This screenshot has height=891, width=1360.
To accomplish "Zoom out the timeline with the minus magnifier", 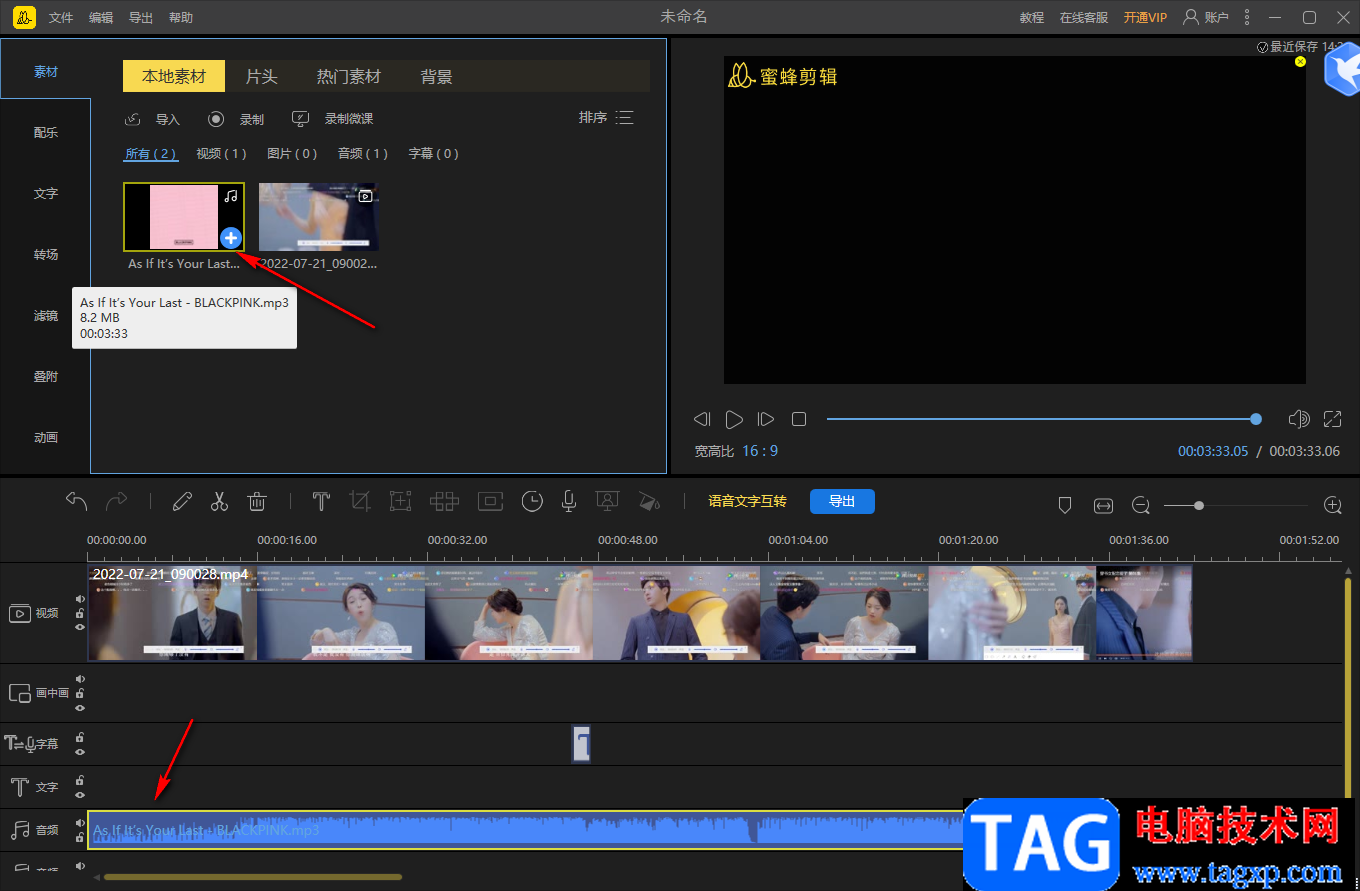I will 1141,506.
